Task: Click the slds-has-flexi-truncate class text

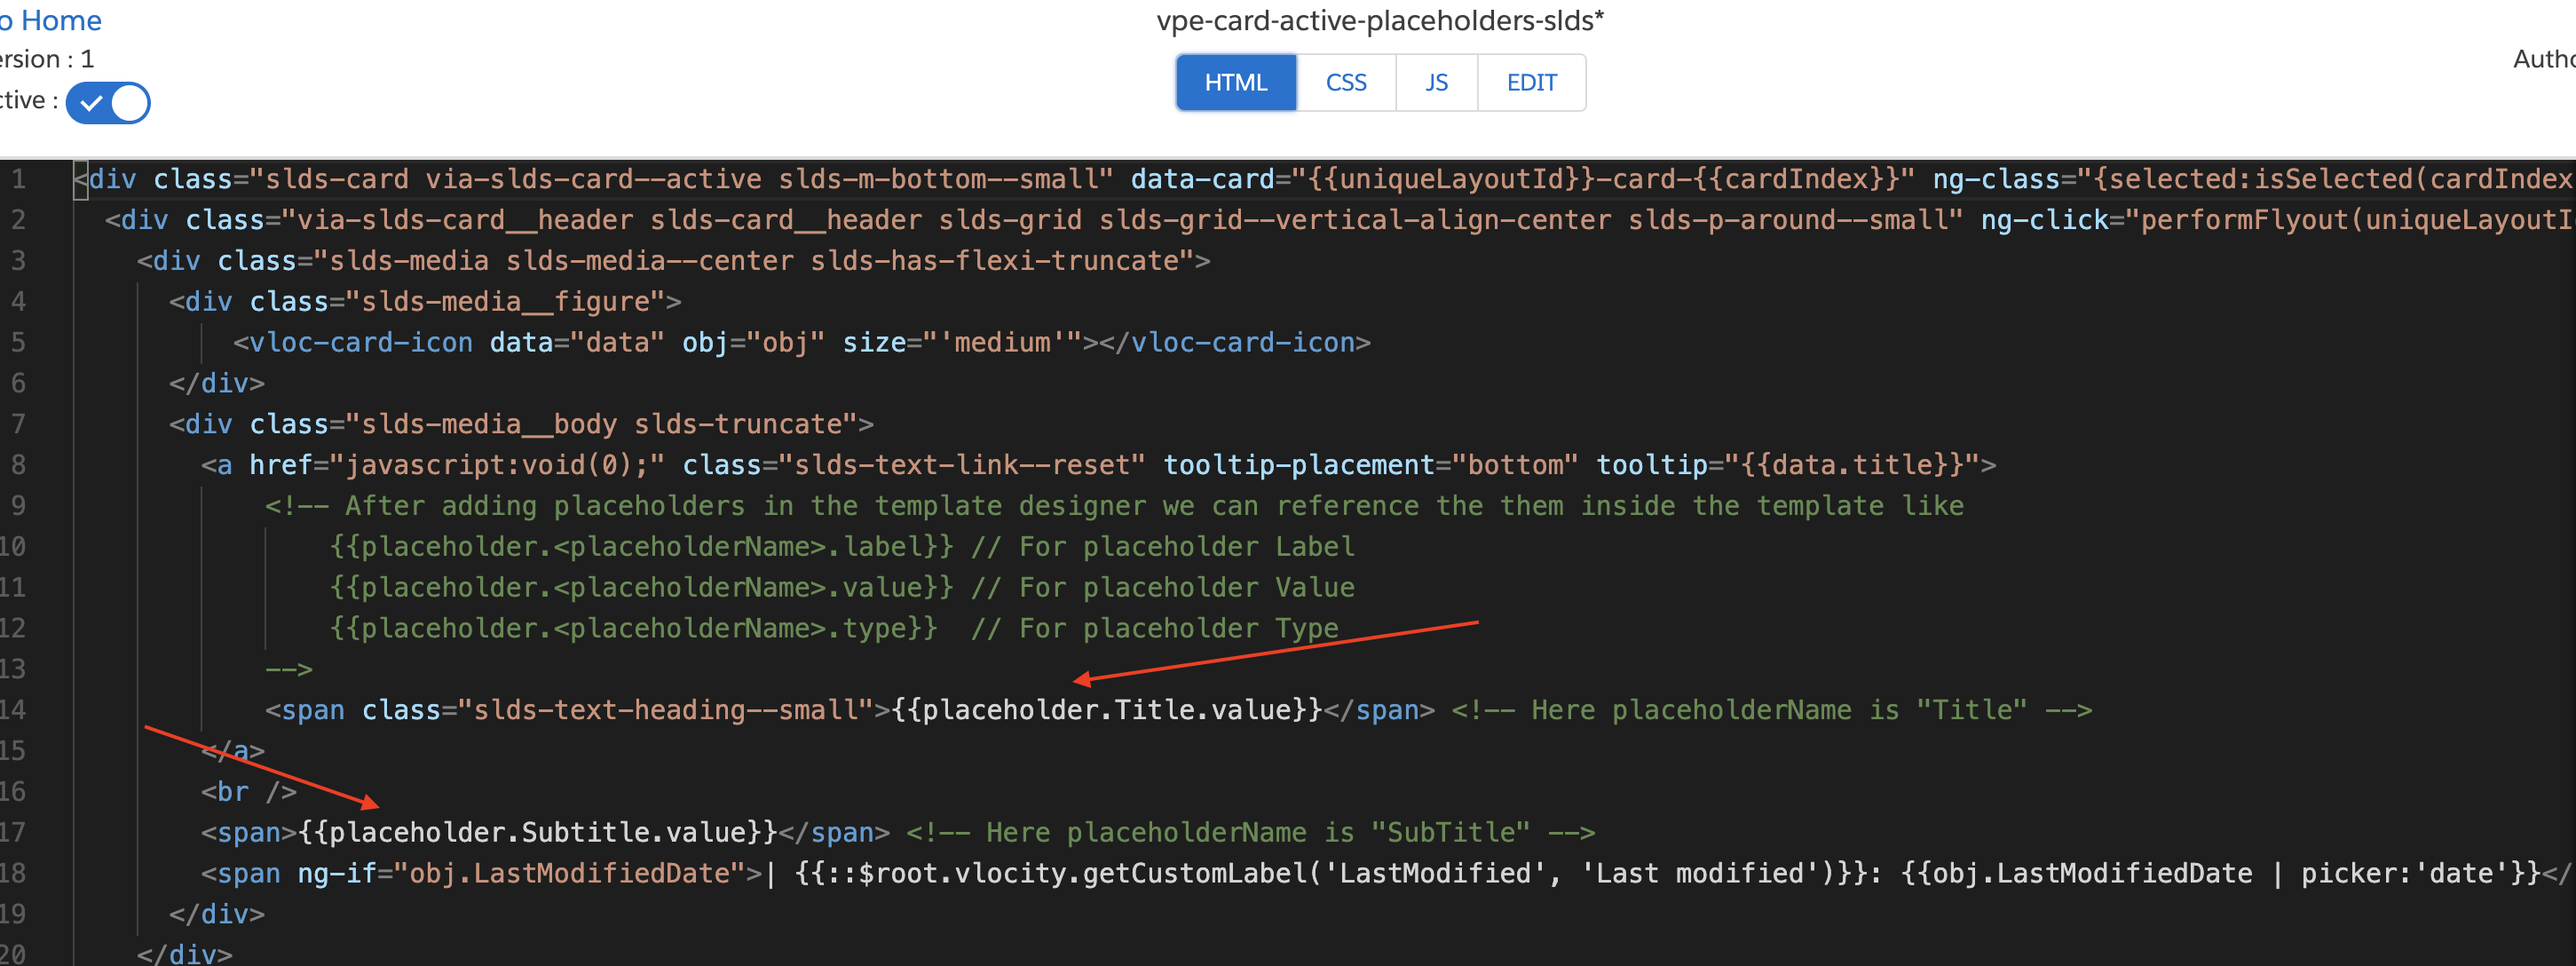Action: tap(994, 261)
